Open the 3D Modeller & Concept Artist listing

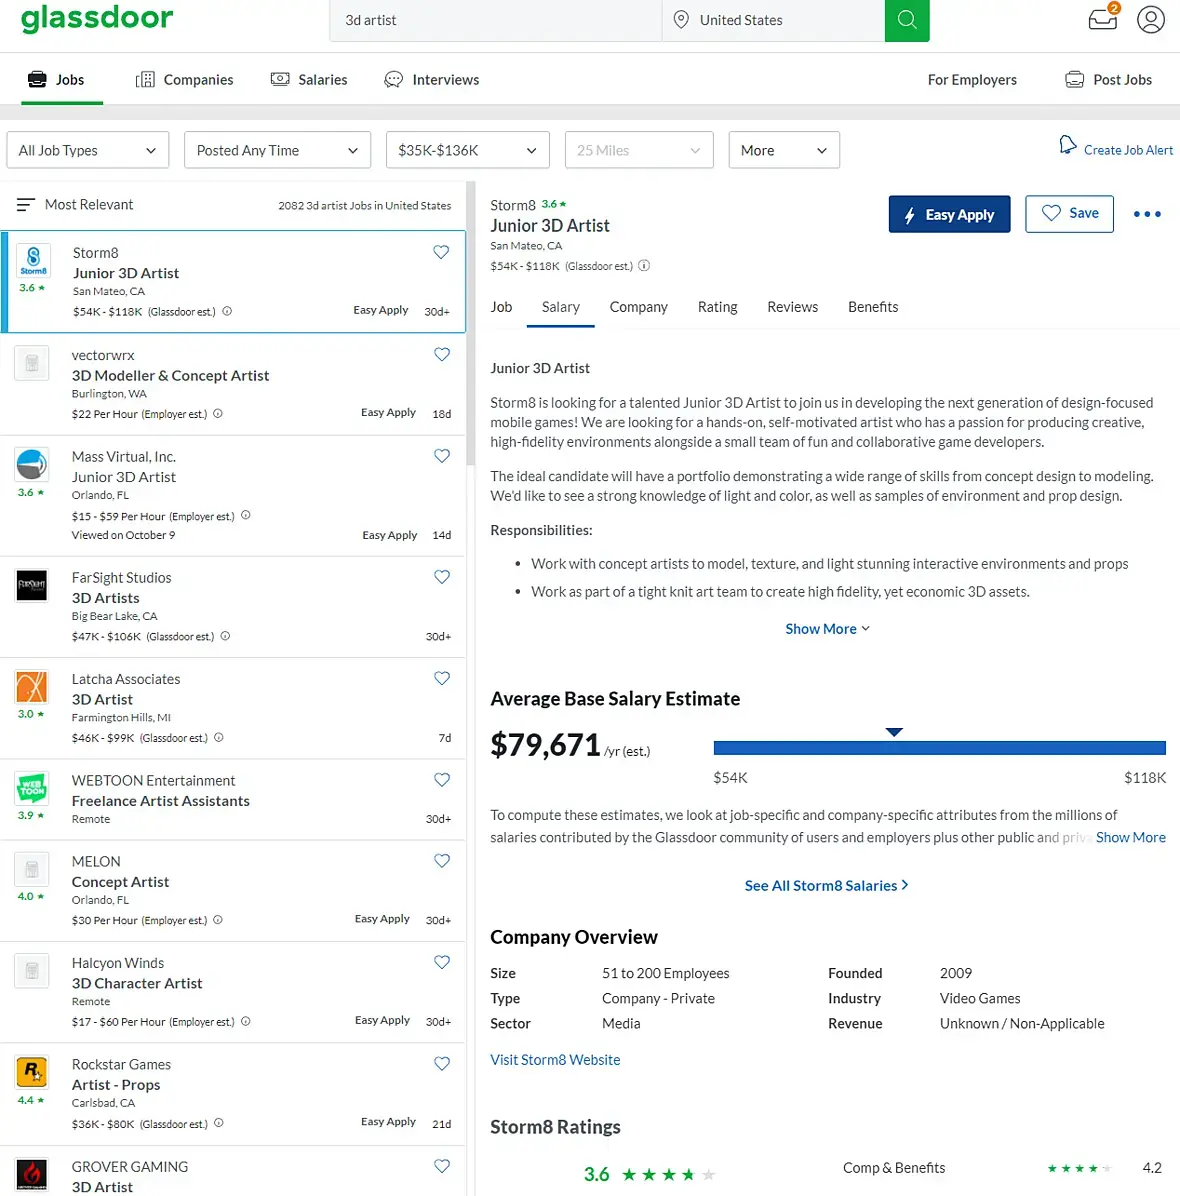[233, 384]
